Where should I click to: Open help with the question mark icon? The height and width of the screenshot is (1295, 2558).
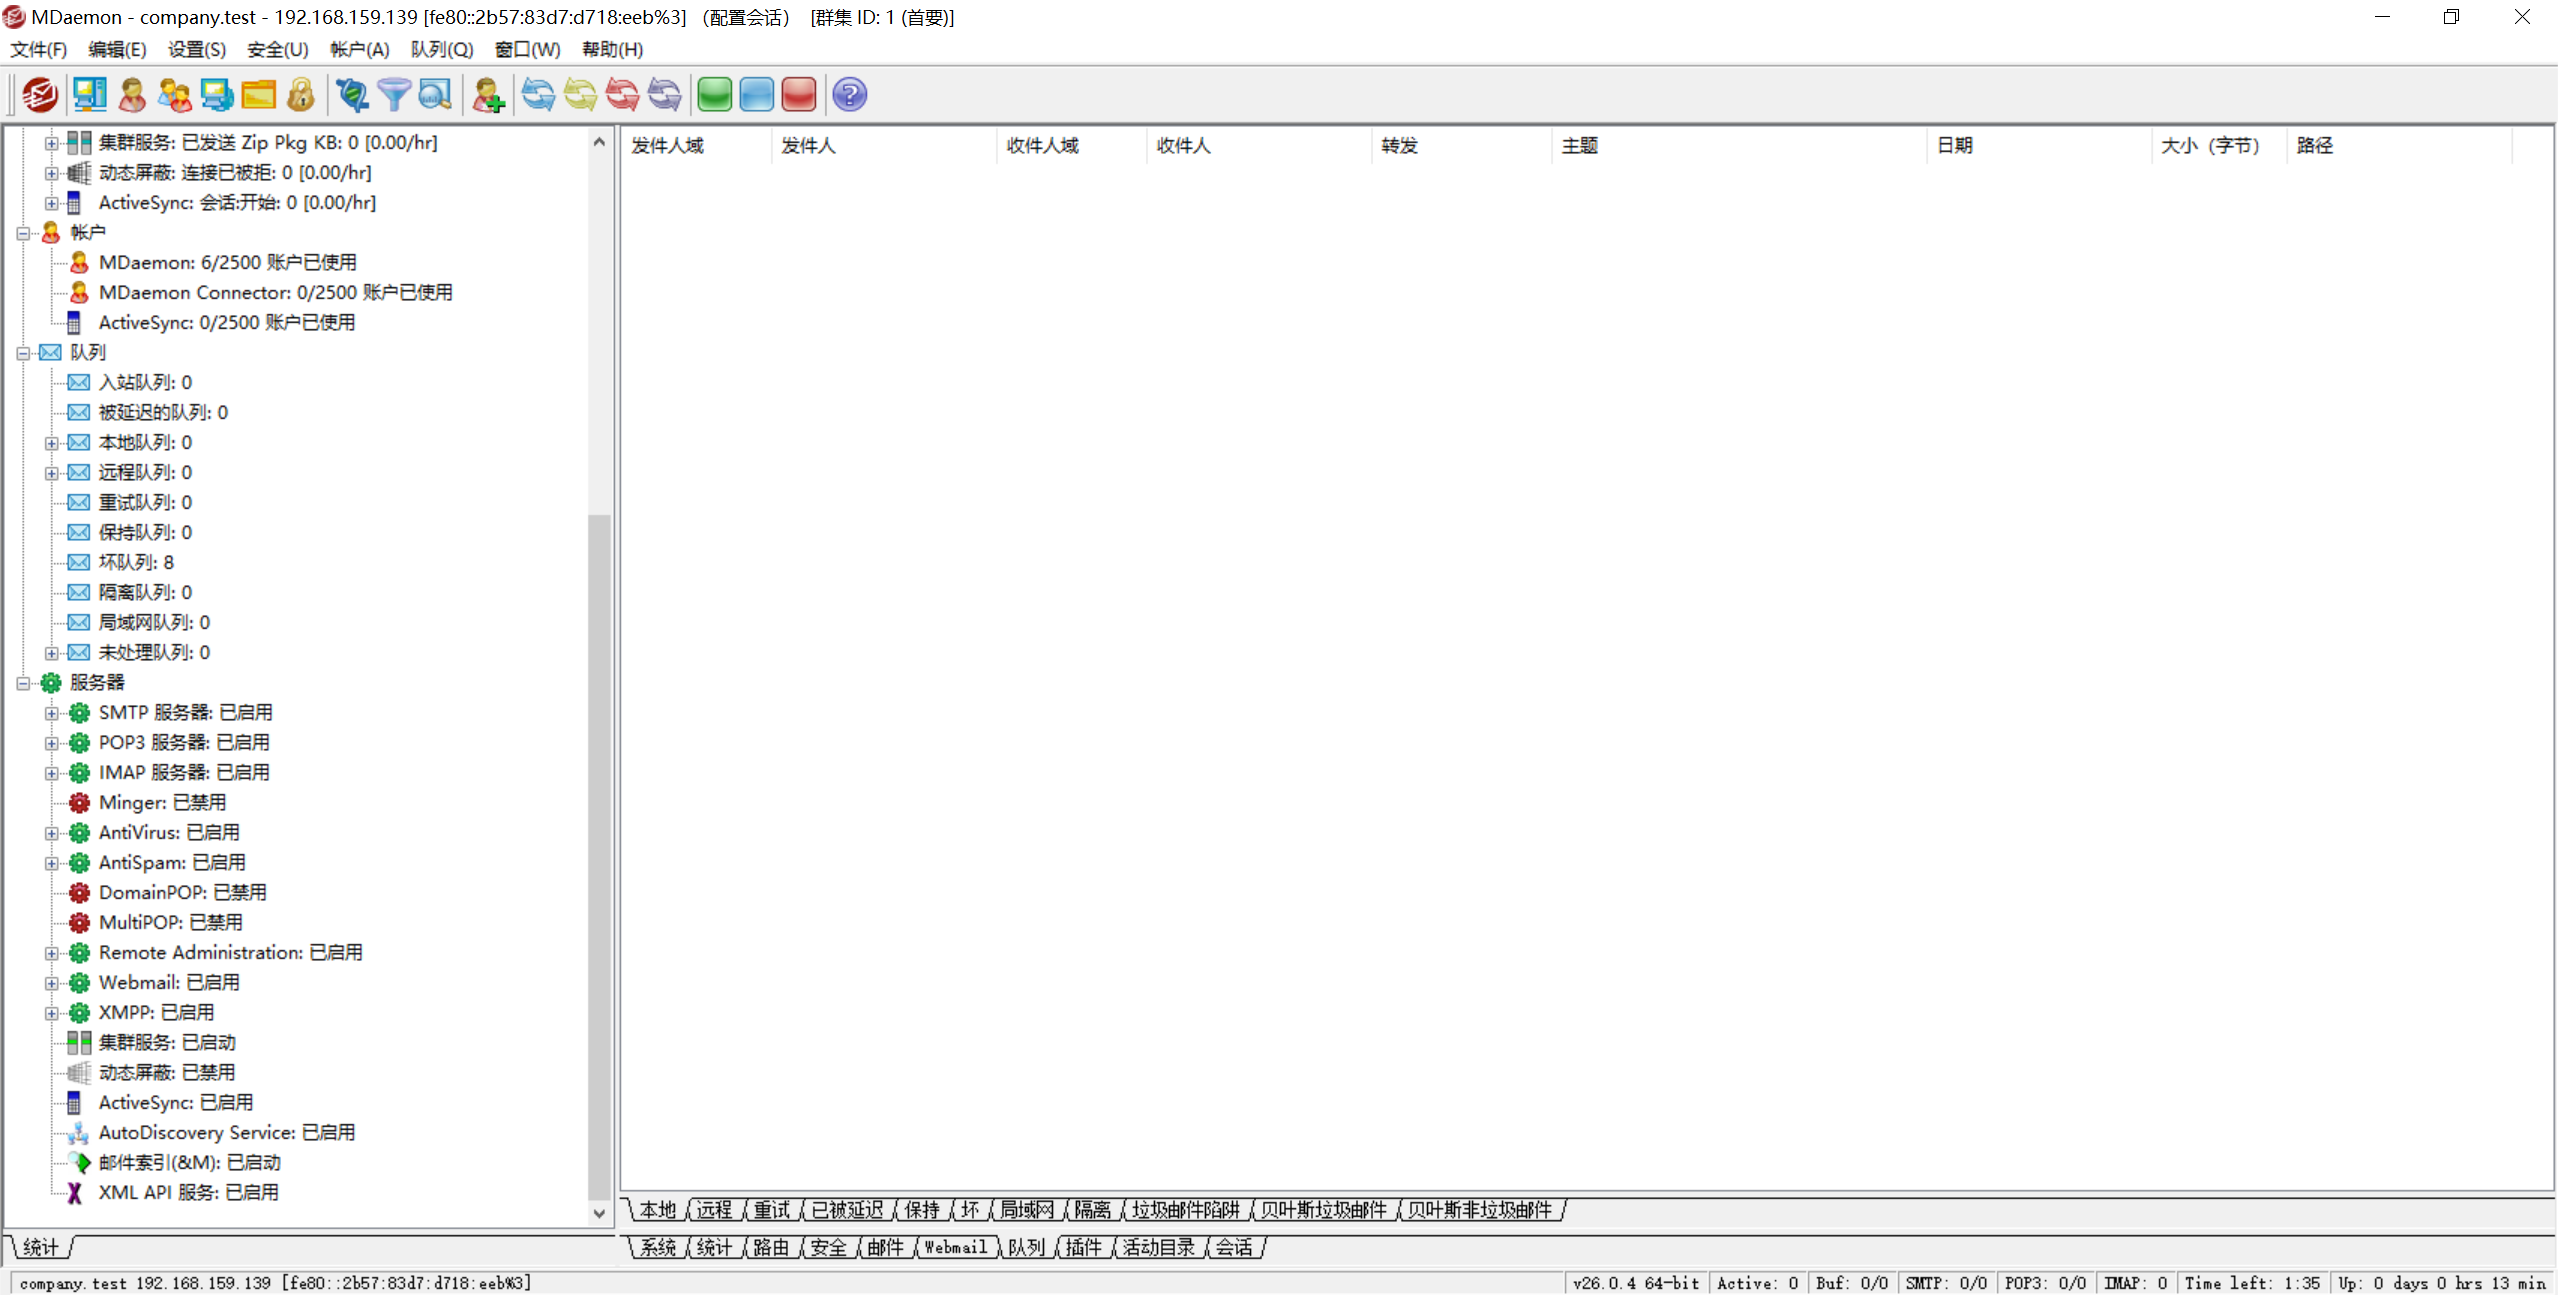[x=849, y=95]
